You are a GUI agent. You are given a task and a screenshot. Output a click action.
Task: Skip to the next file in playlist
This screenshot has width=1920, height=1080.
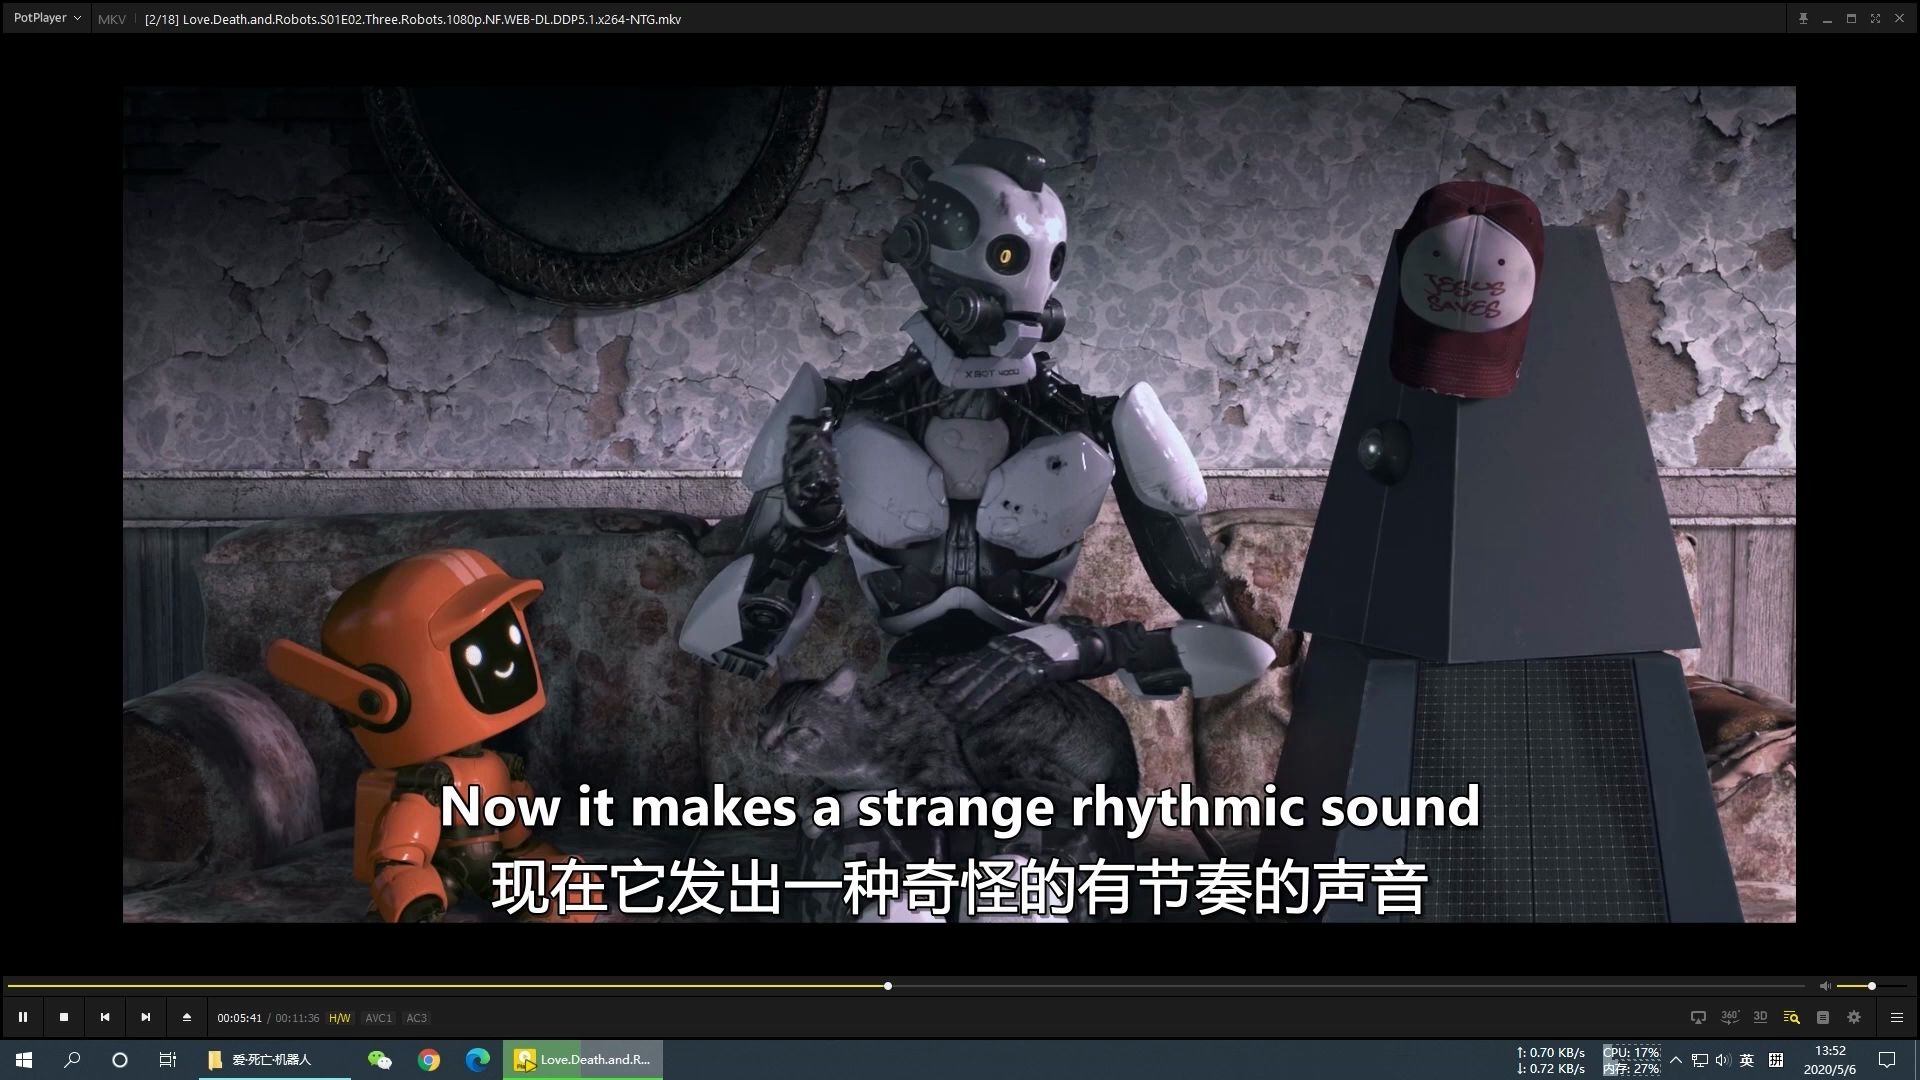click(x=146, y=1017)
